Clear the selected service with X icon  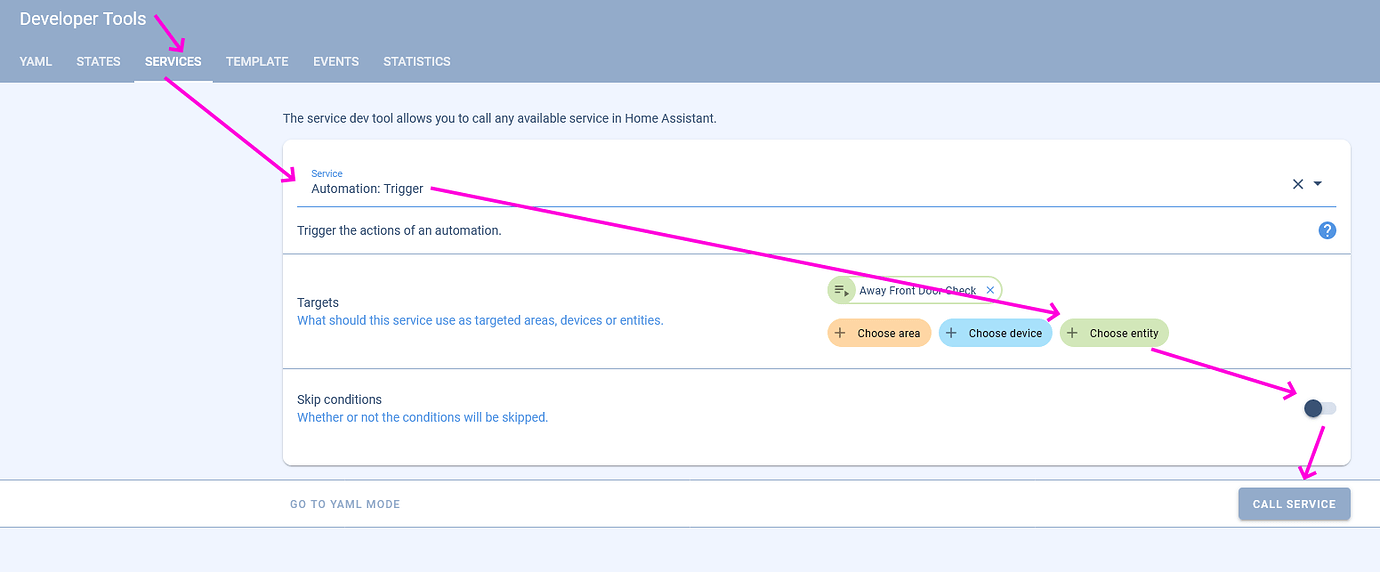1298,184
